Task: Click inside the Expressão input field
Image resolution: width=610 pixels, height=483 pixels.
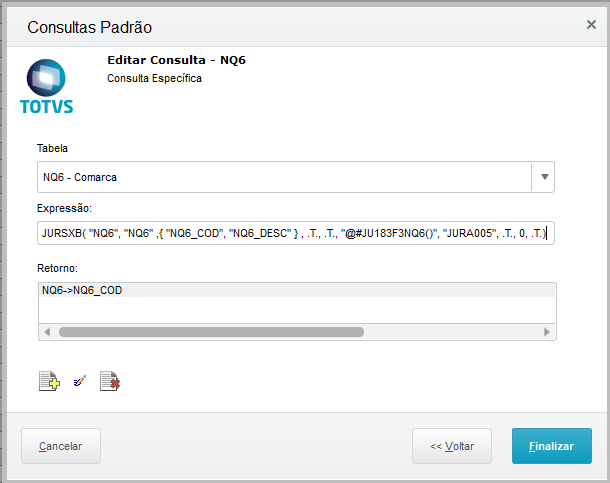Action: (295, 234)
